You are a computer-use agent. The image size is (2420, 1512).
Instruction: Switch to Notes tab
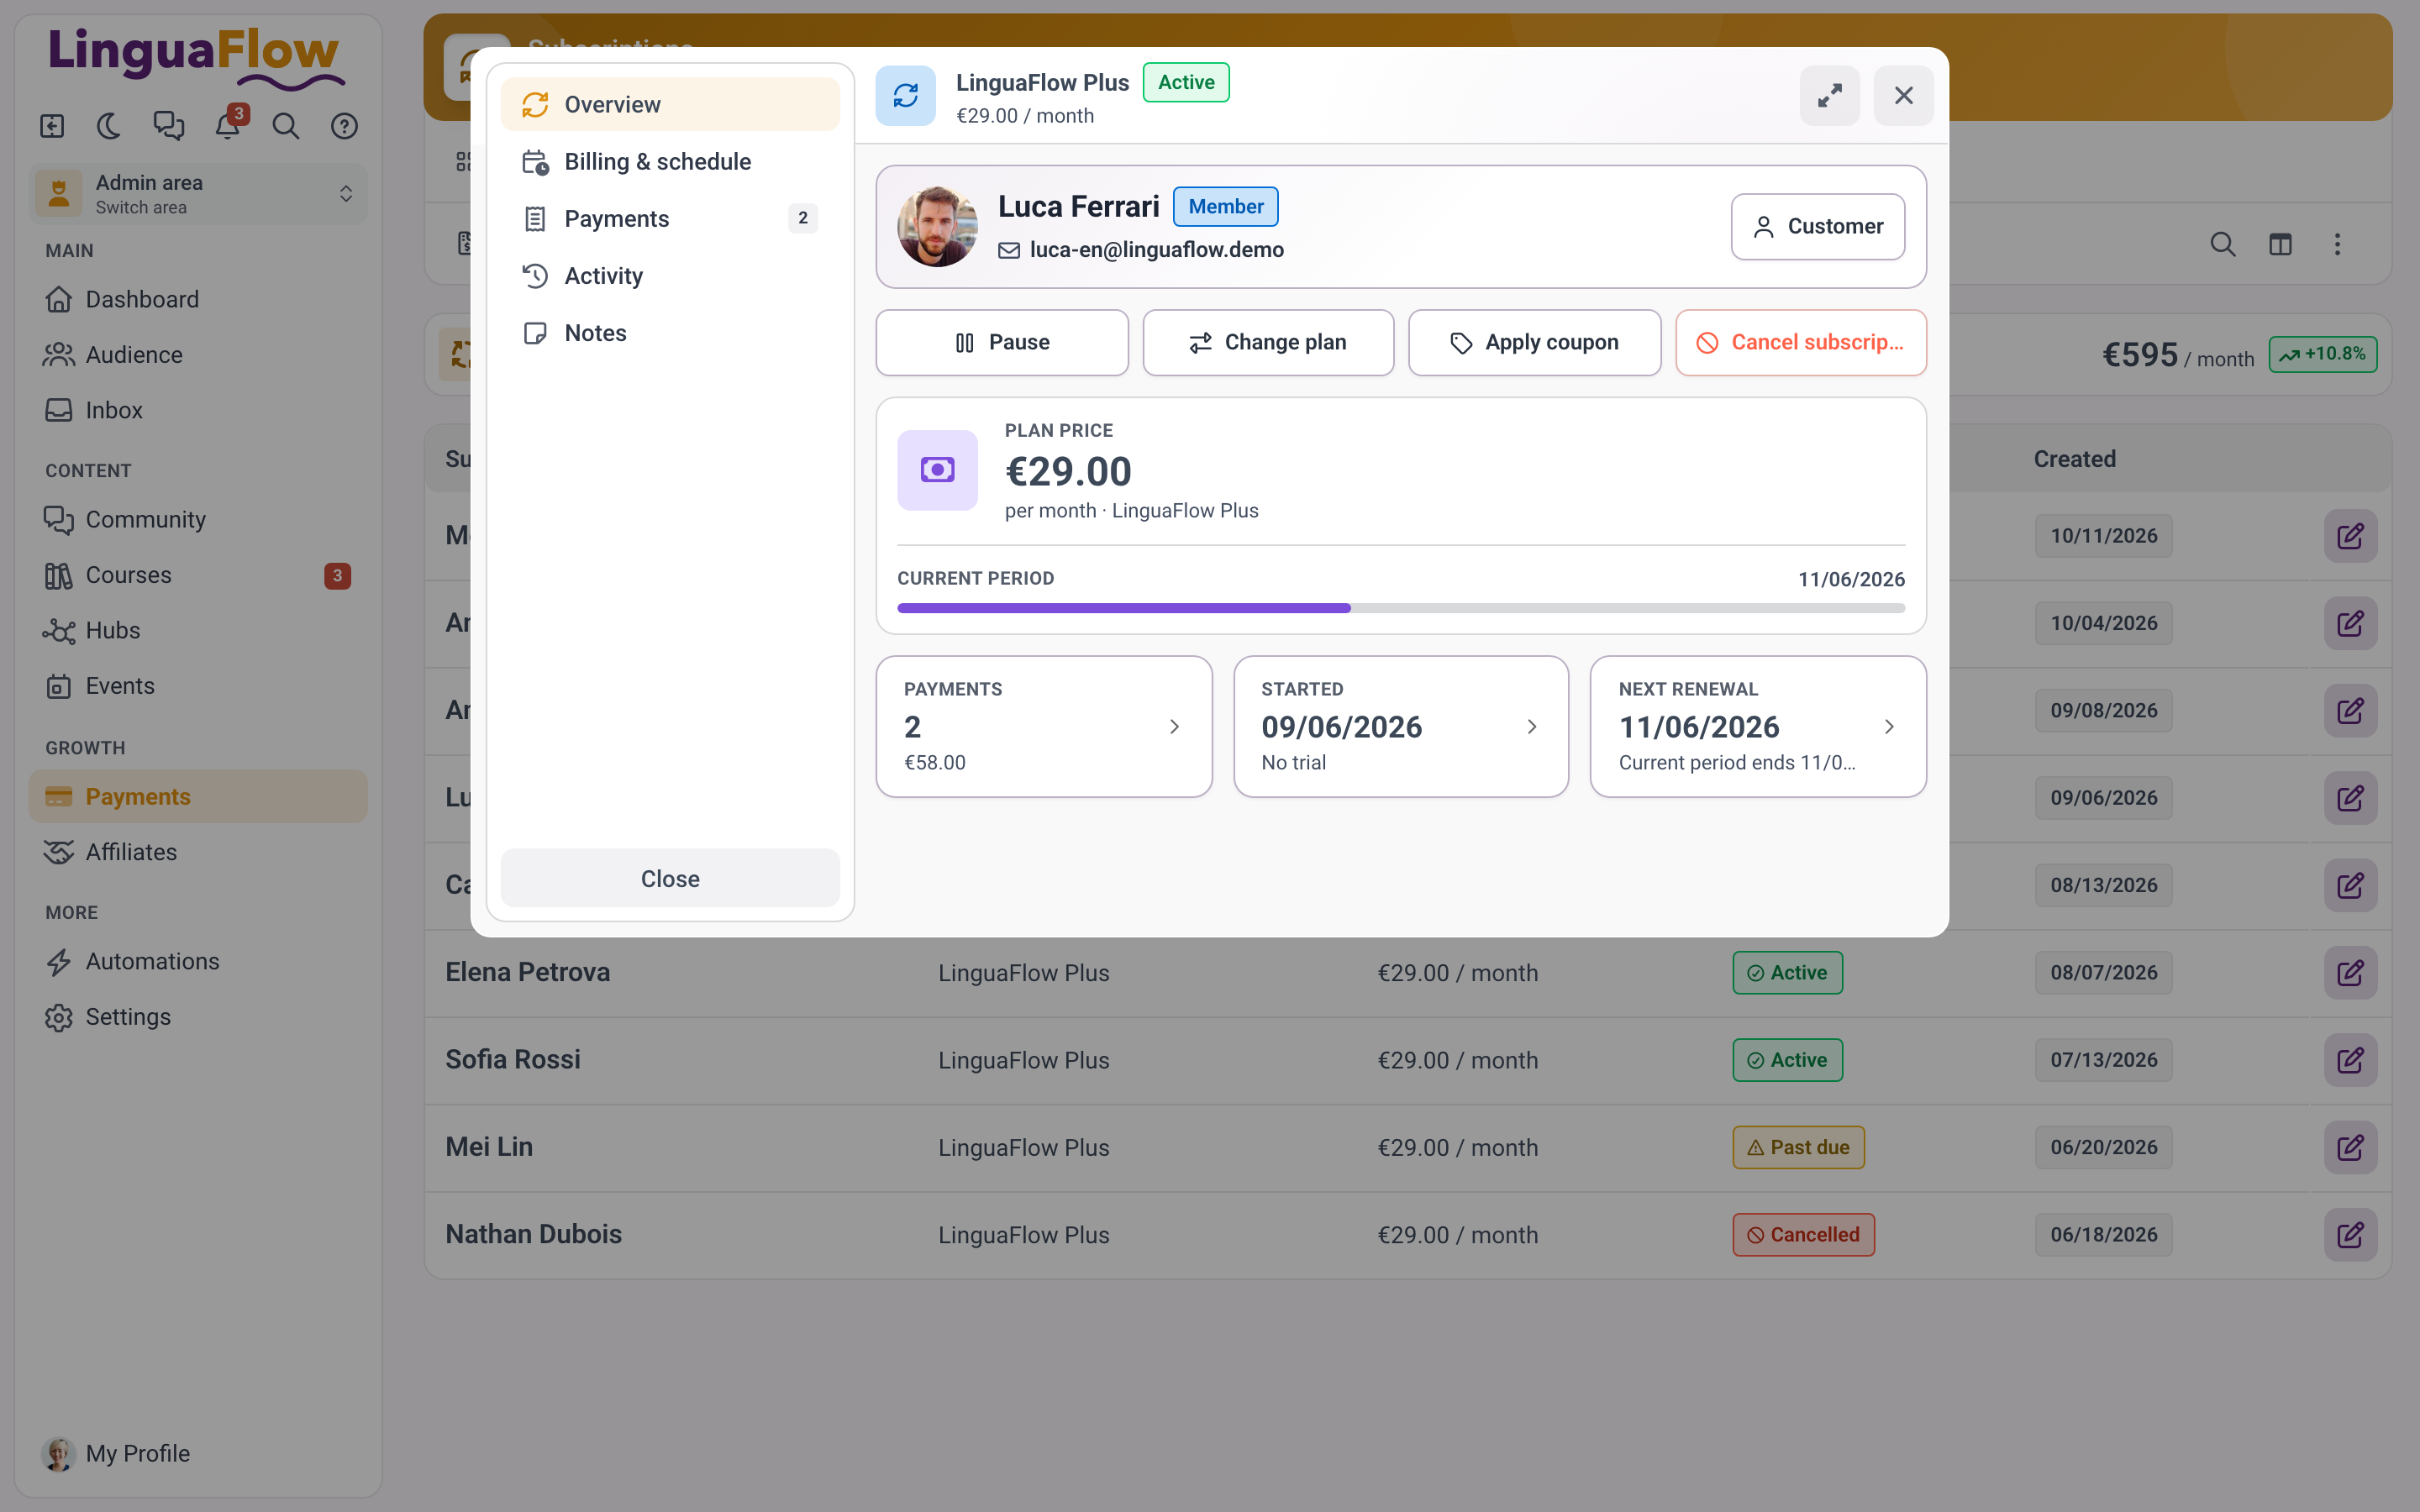click(670, 333)
